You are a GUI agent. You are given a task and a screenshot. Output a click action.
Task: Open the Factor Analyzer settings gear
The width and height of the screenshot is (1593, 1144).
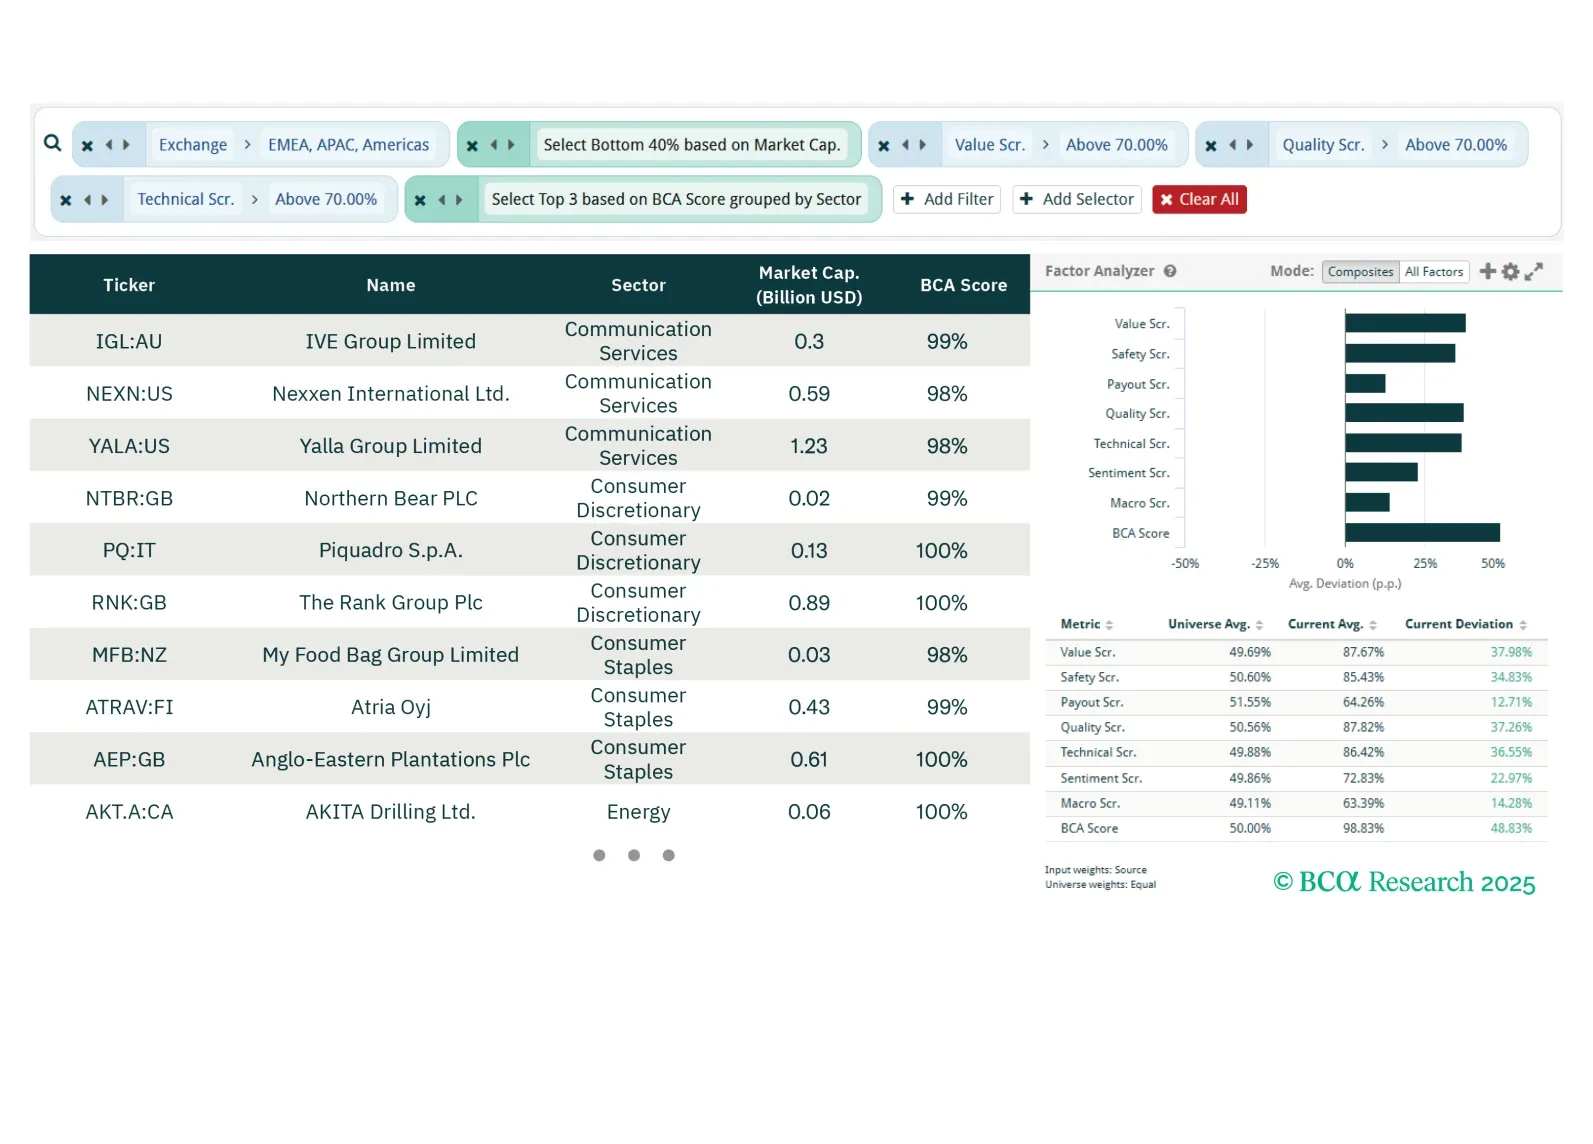[1510, 271]
